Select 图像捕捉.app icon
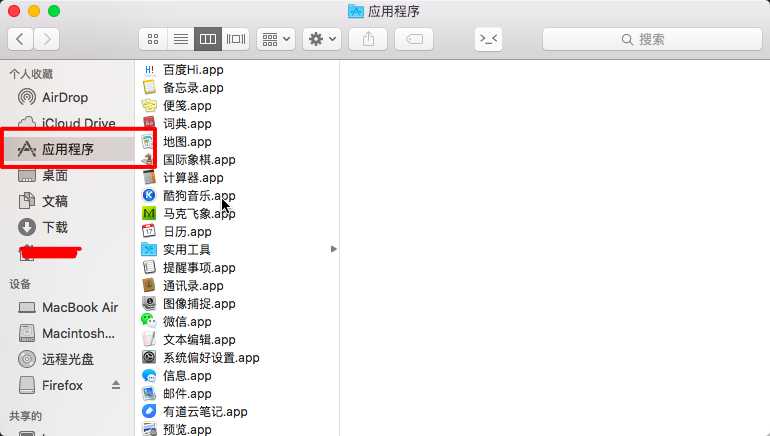 (149, 303)
